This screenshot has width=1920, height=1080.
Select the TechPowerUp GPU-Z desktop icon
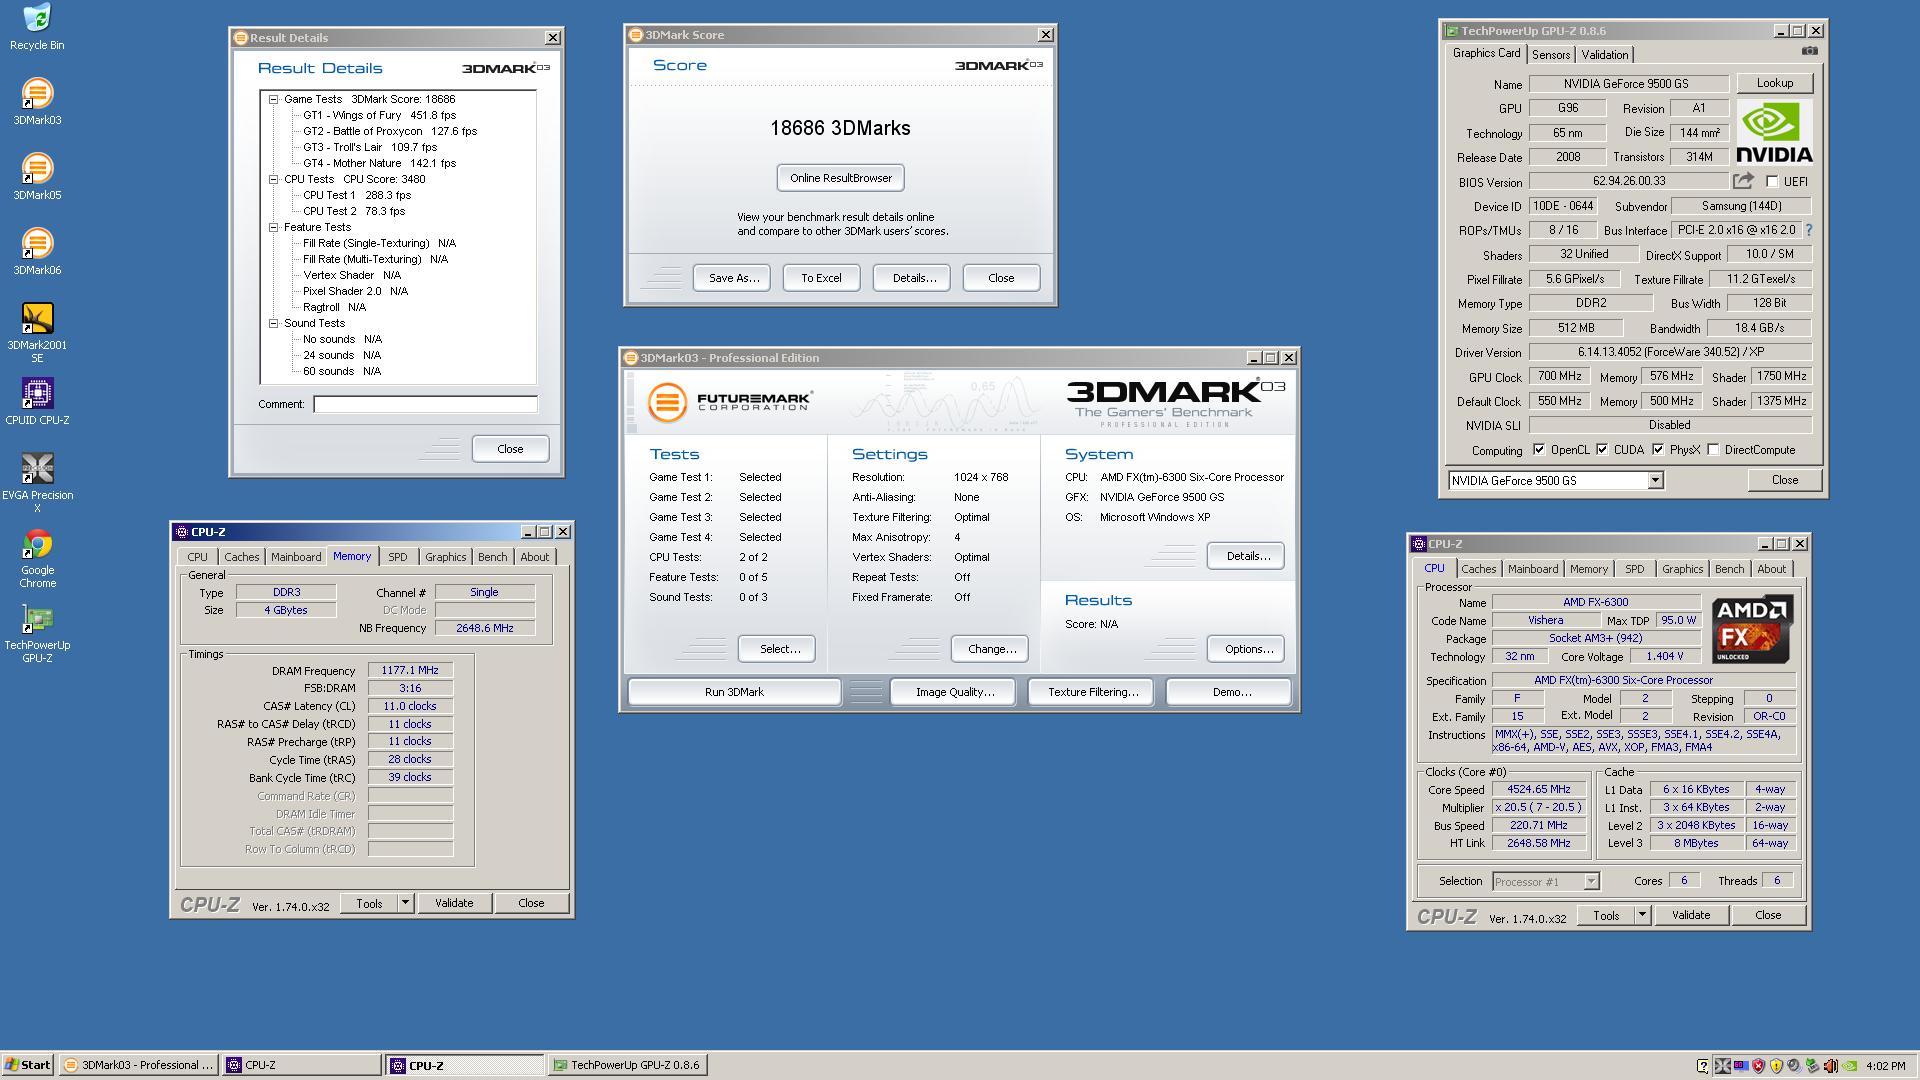point(37,633)
